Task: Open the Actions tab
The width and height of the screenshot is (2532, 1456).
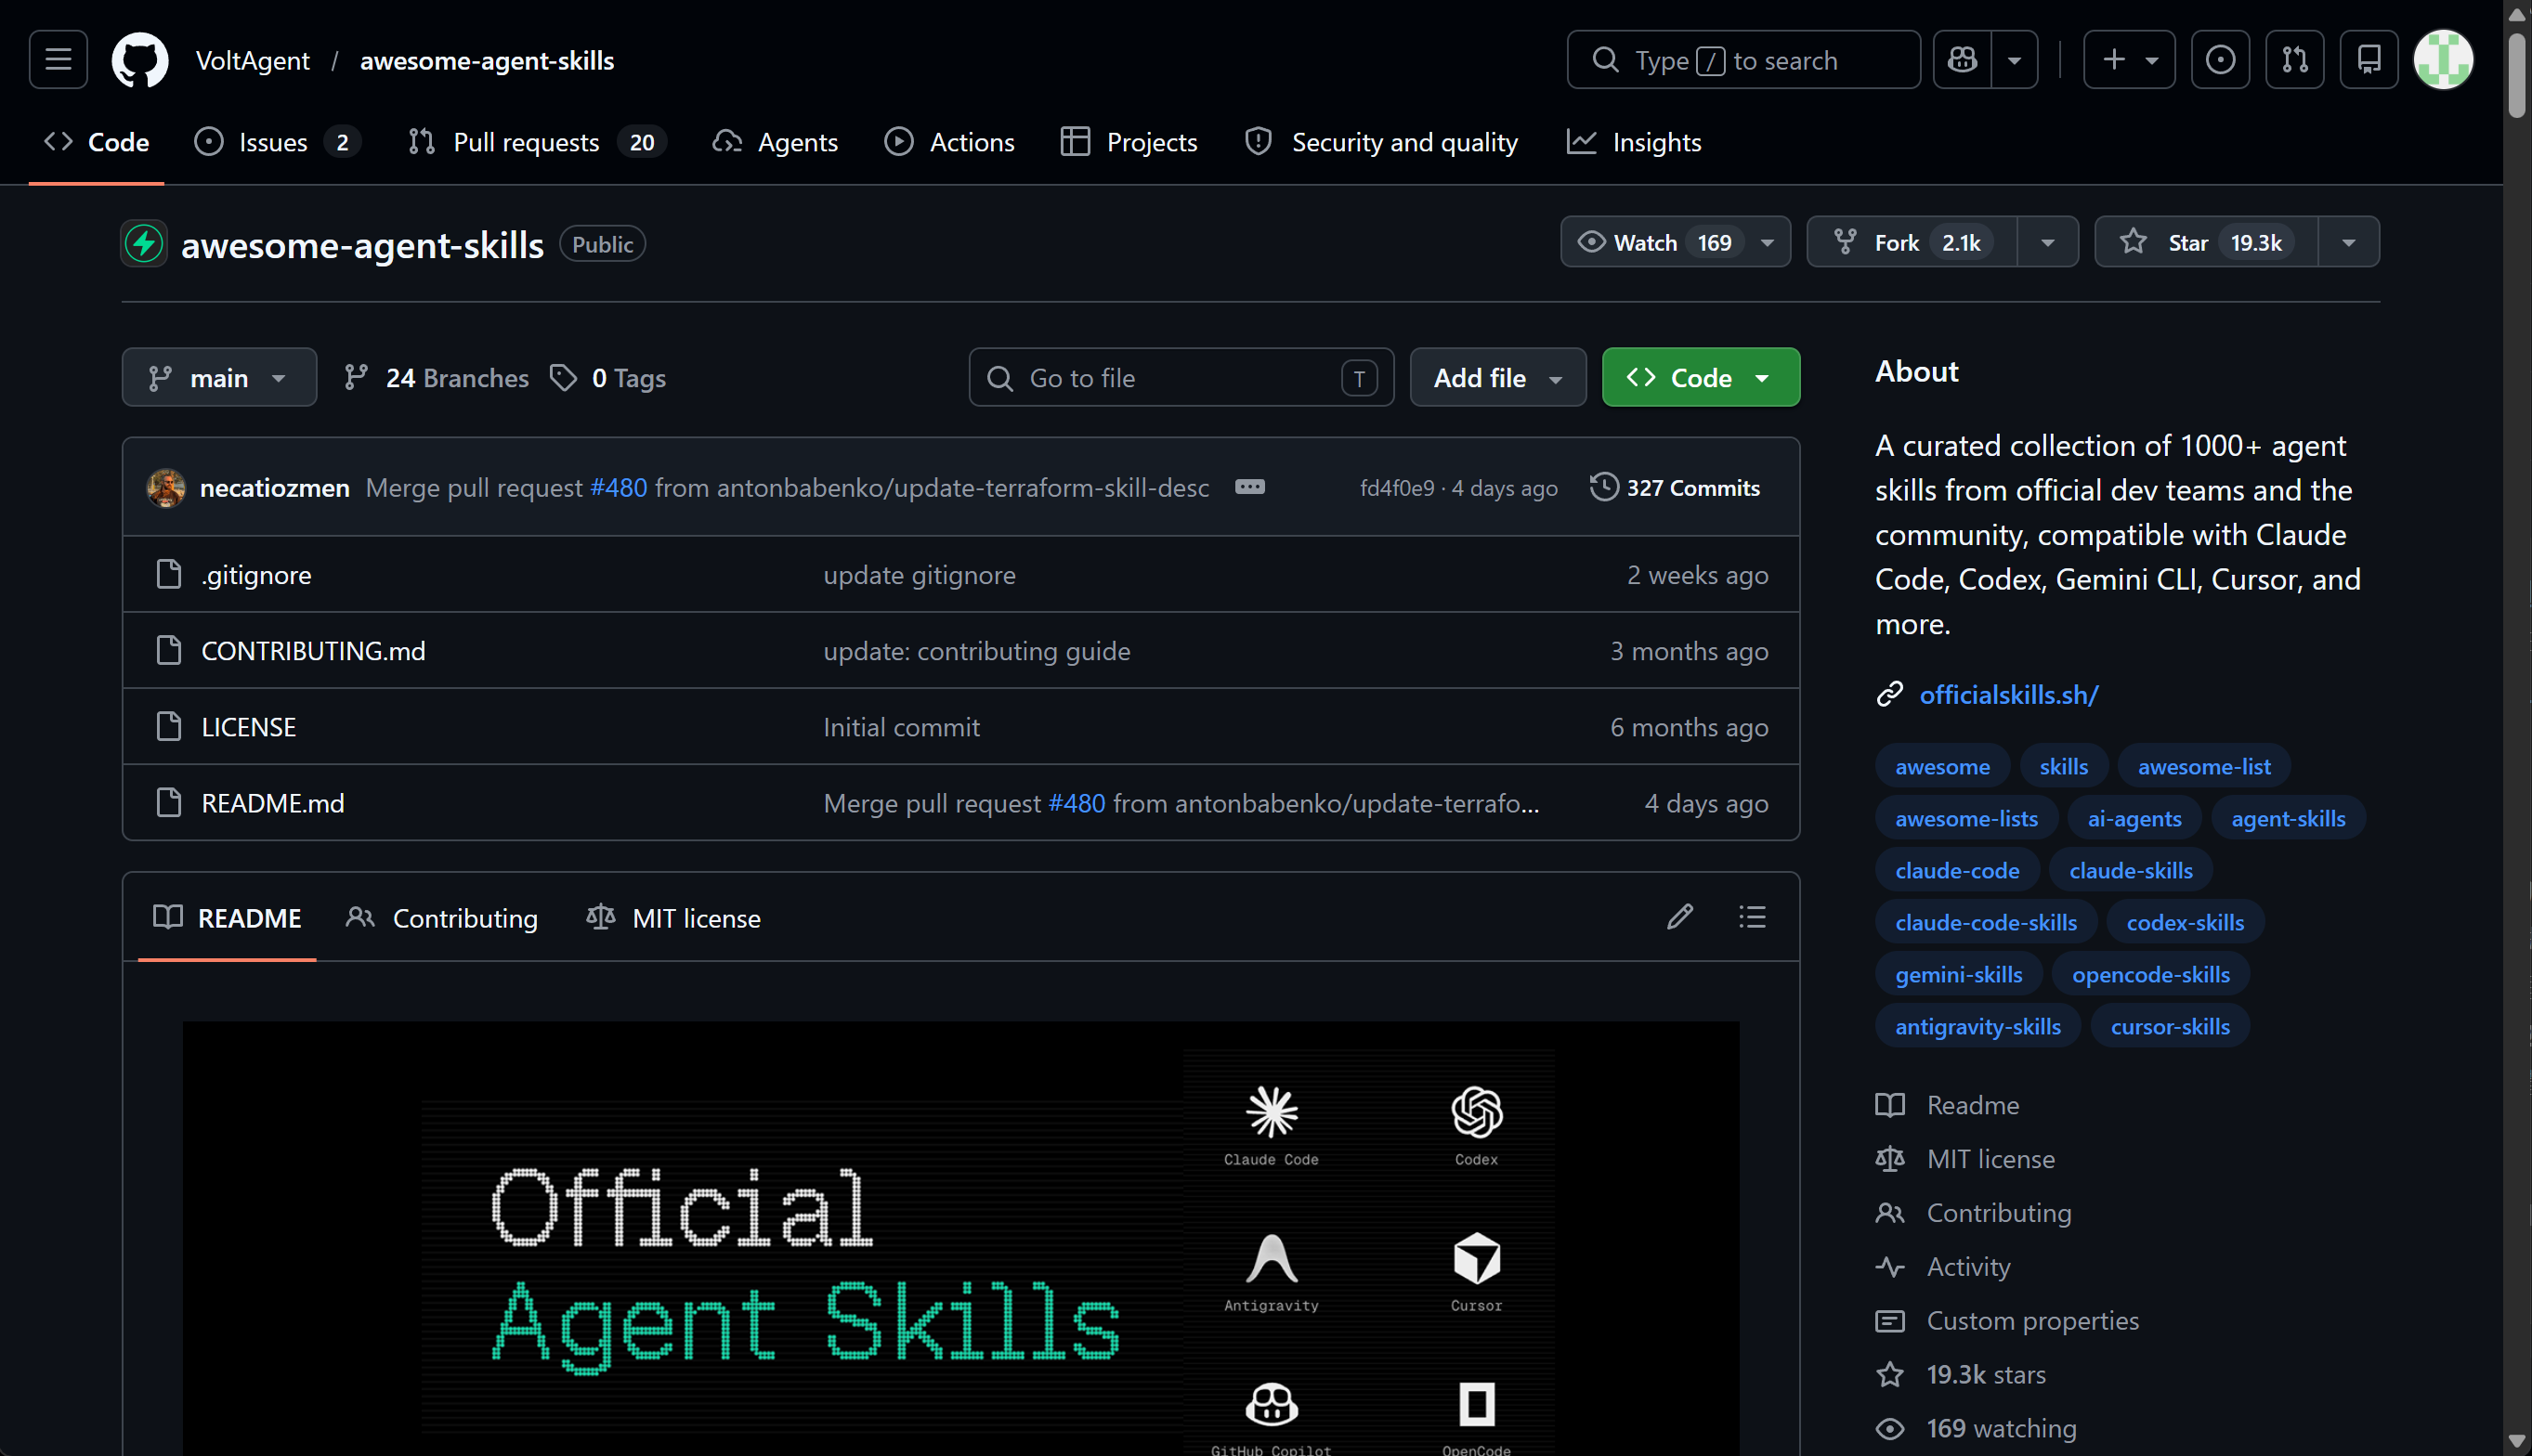Action: 950,142
